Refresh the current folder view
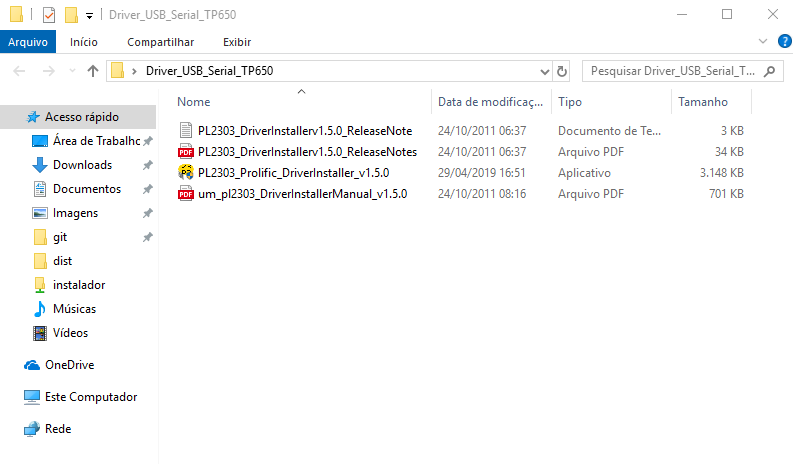 (561, 71)
